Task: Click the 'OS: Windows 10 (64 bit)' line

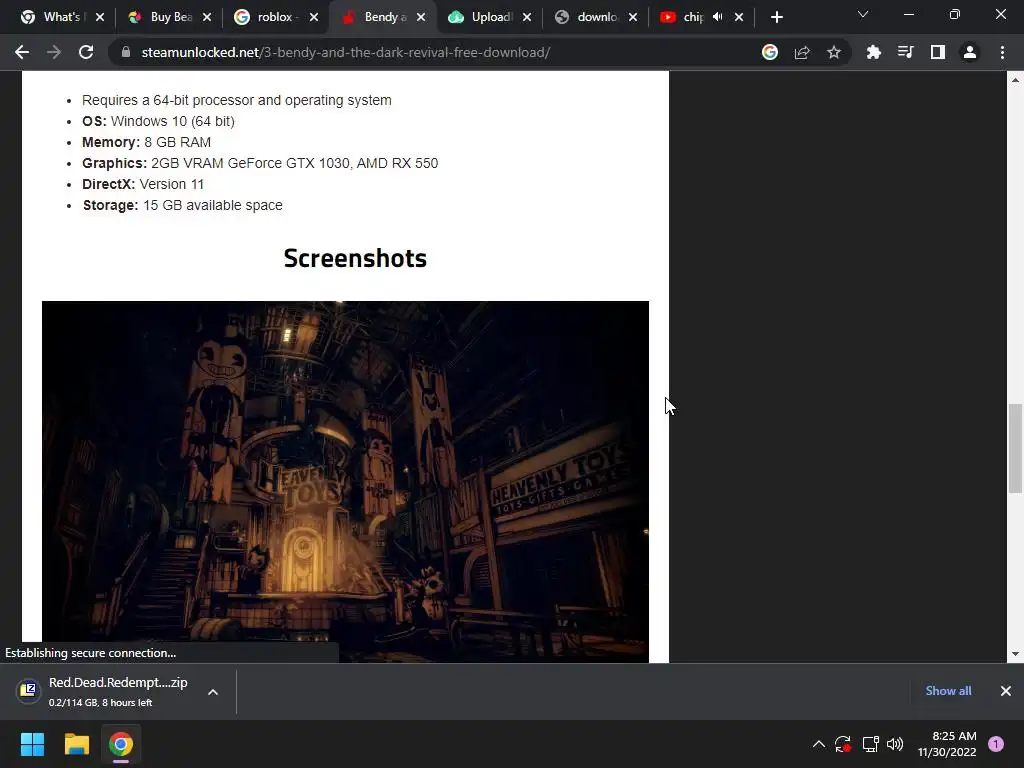Action: coord(158,121)
